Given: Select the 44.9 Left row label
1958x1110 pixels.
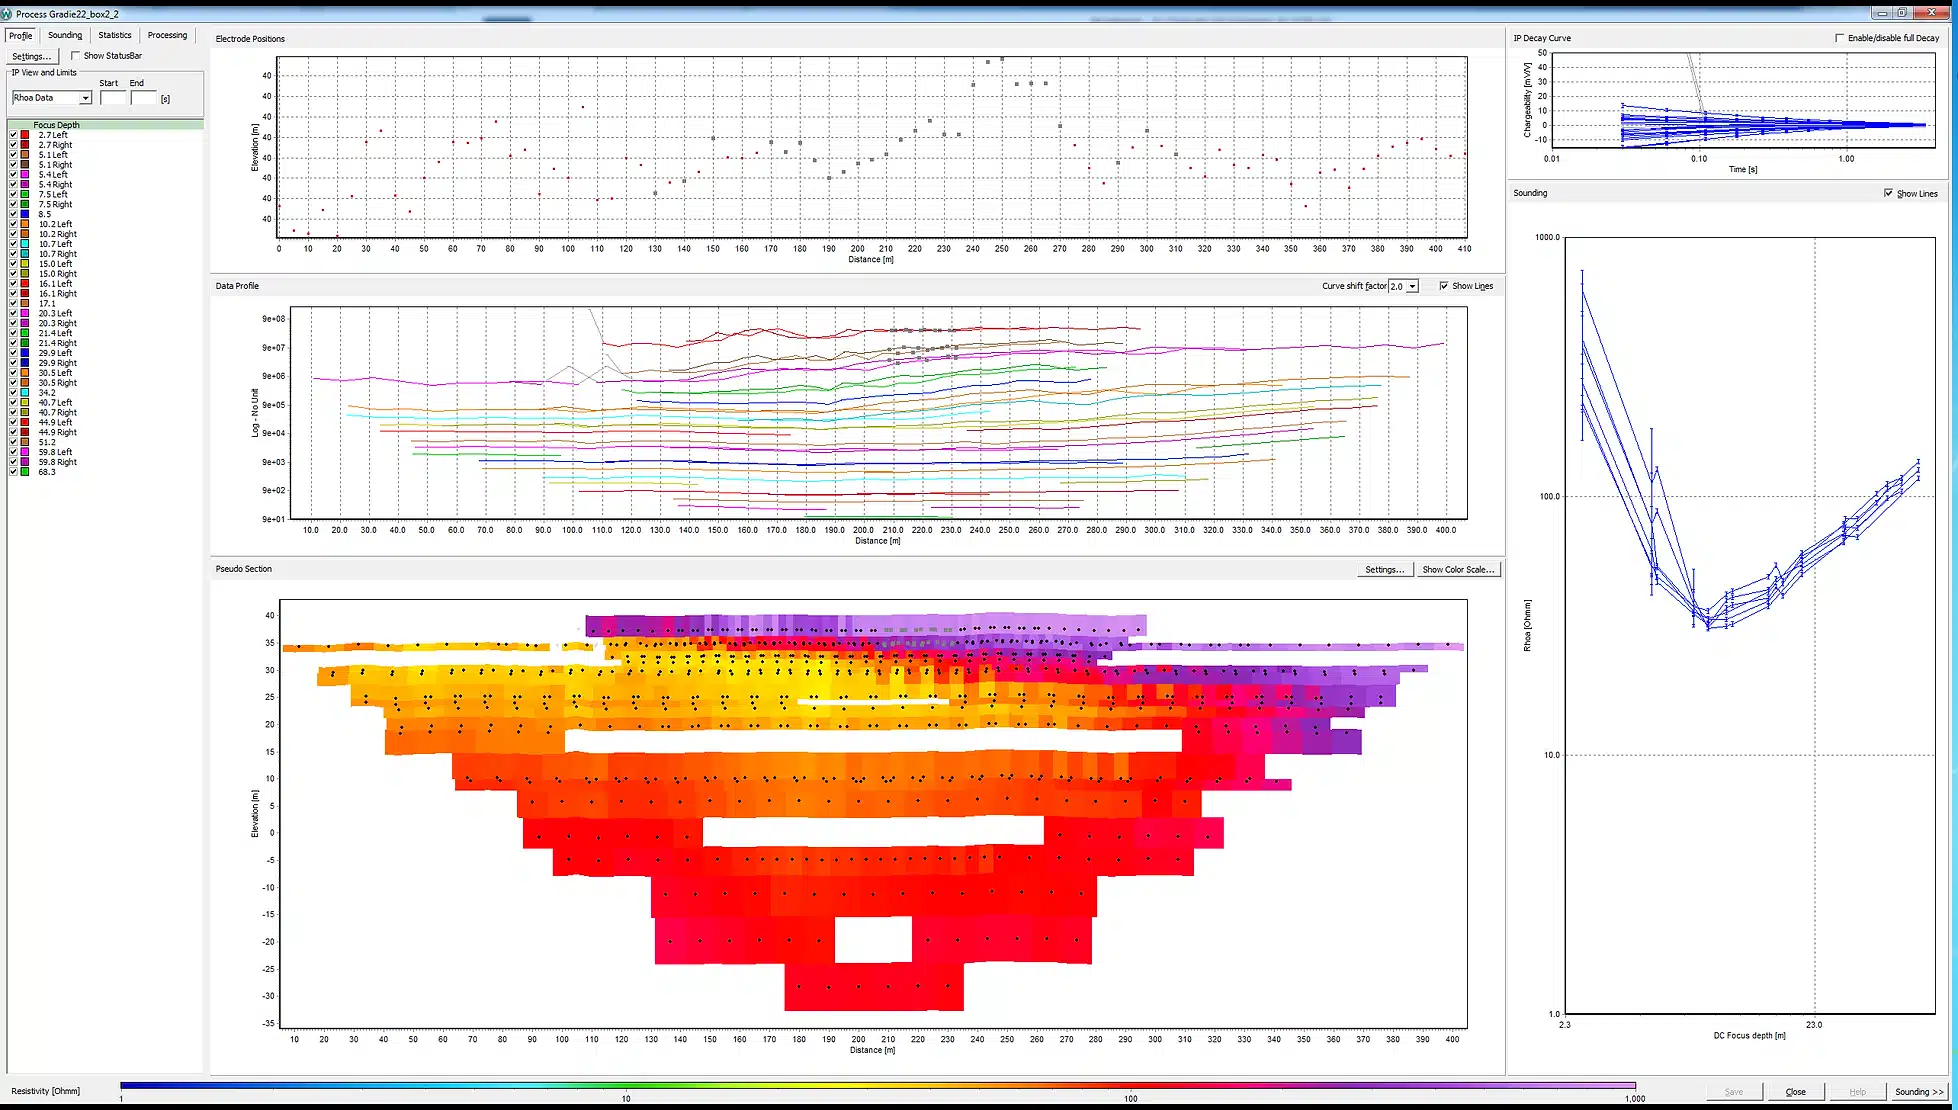Looking at the screenshot, I should (55, 422).
